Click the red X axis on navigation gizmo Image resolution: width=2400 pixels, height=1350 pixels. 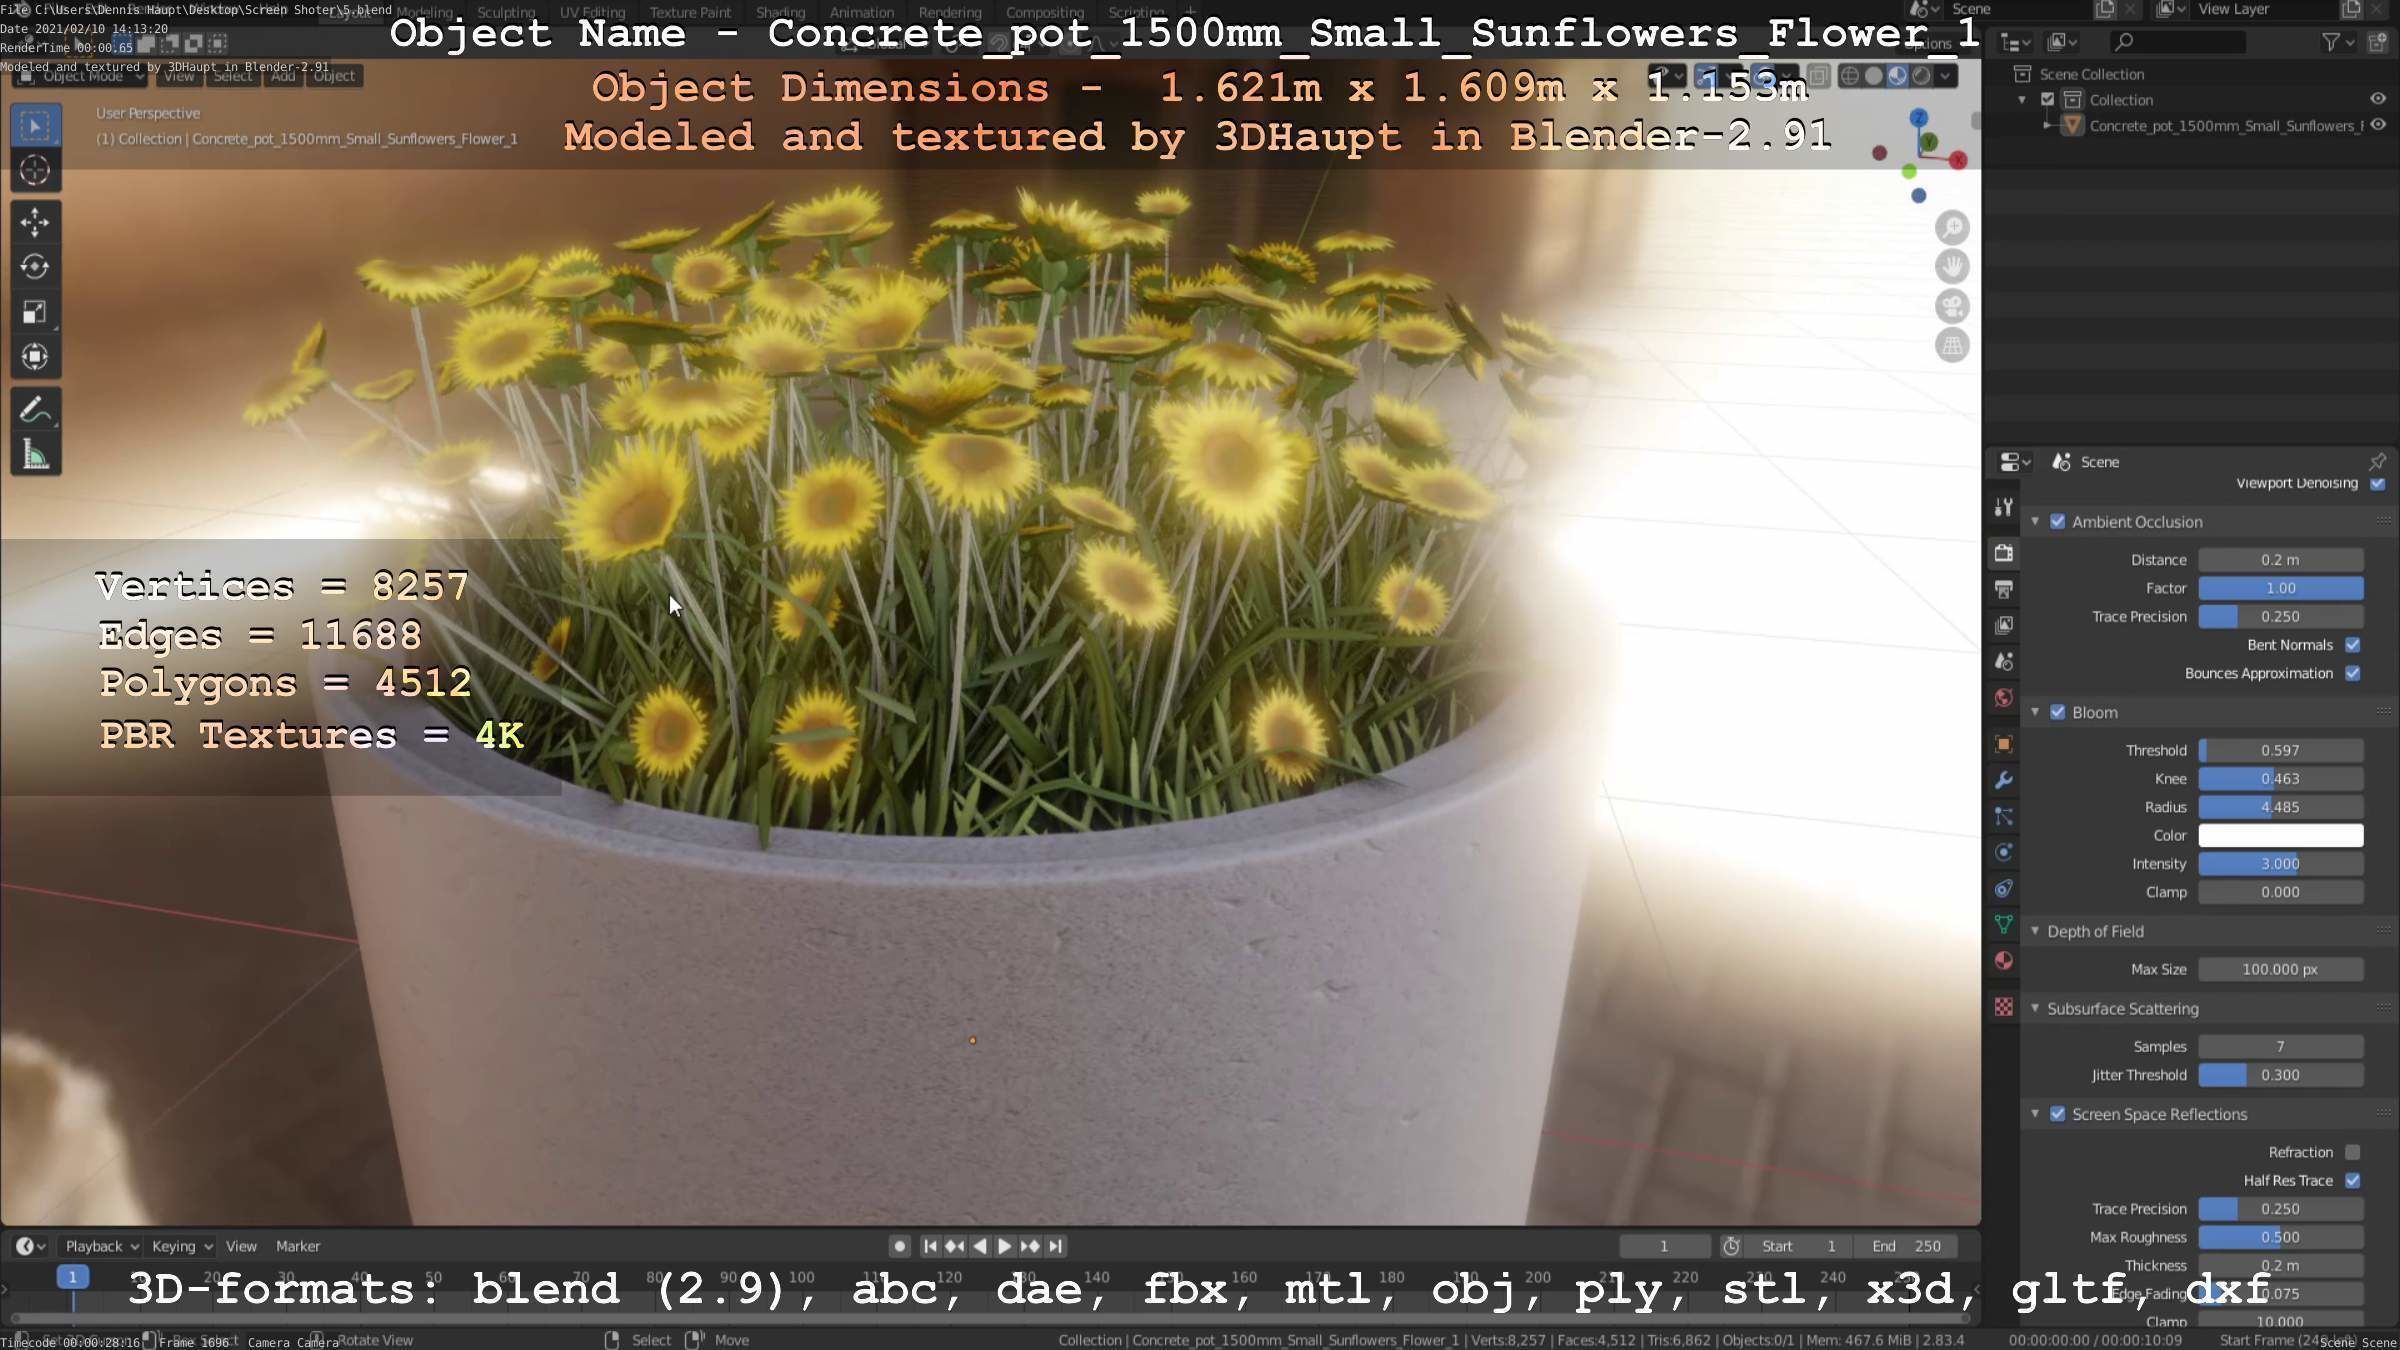(1957, 160)
